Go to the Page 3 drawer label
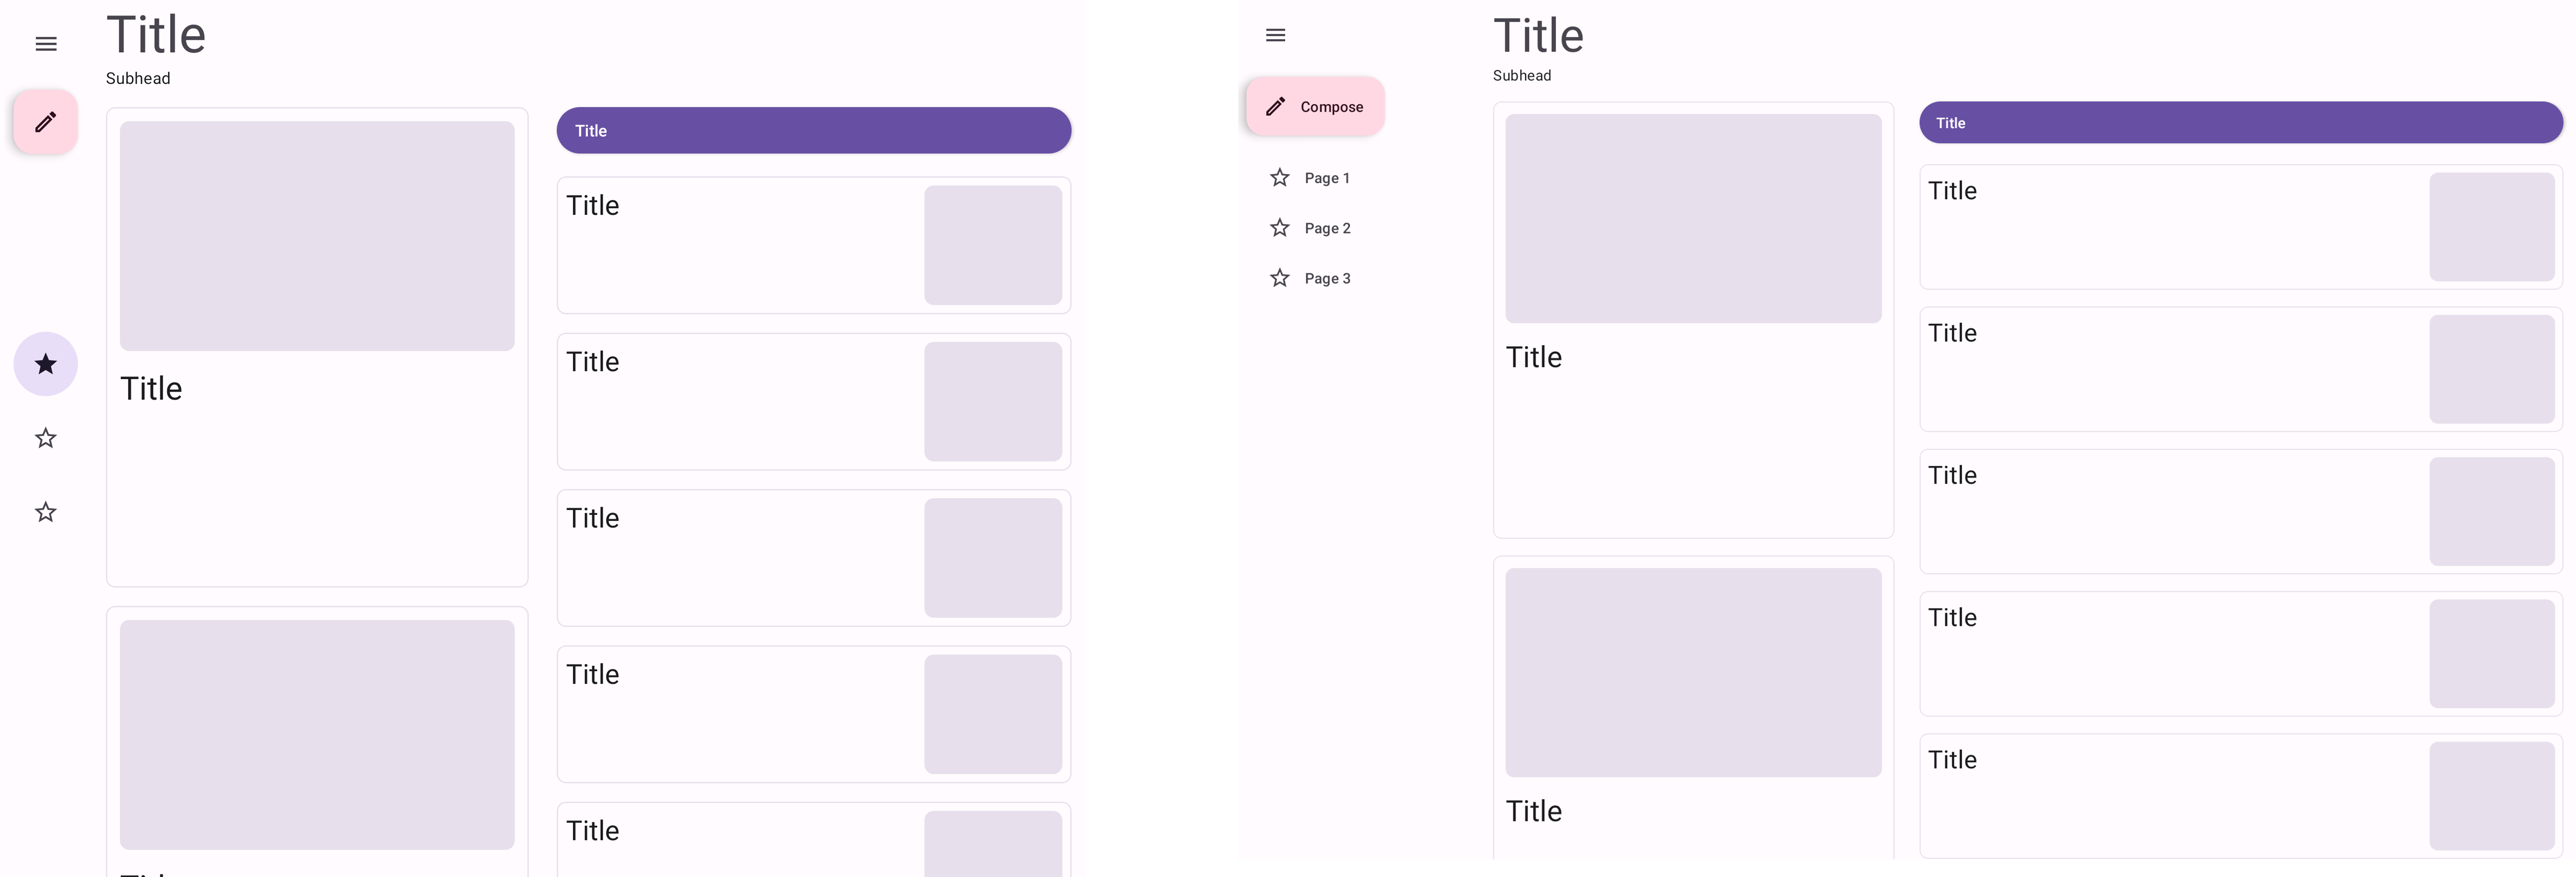Screen dimensions: 2576x877 coord(1327,278)
